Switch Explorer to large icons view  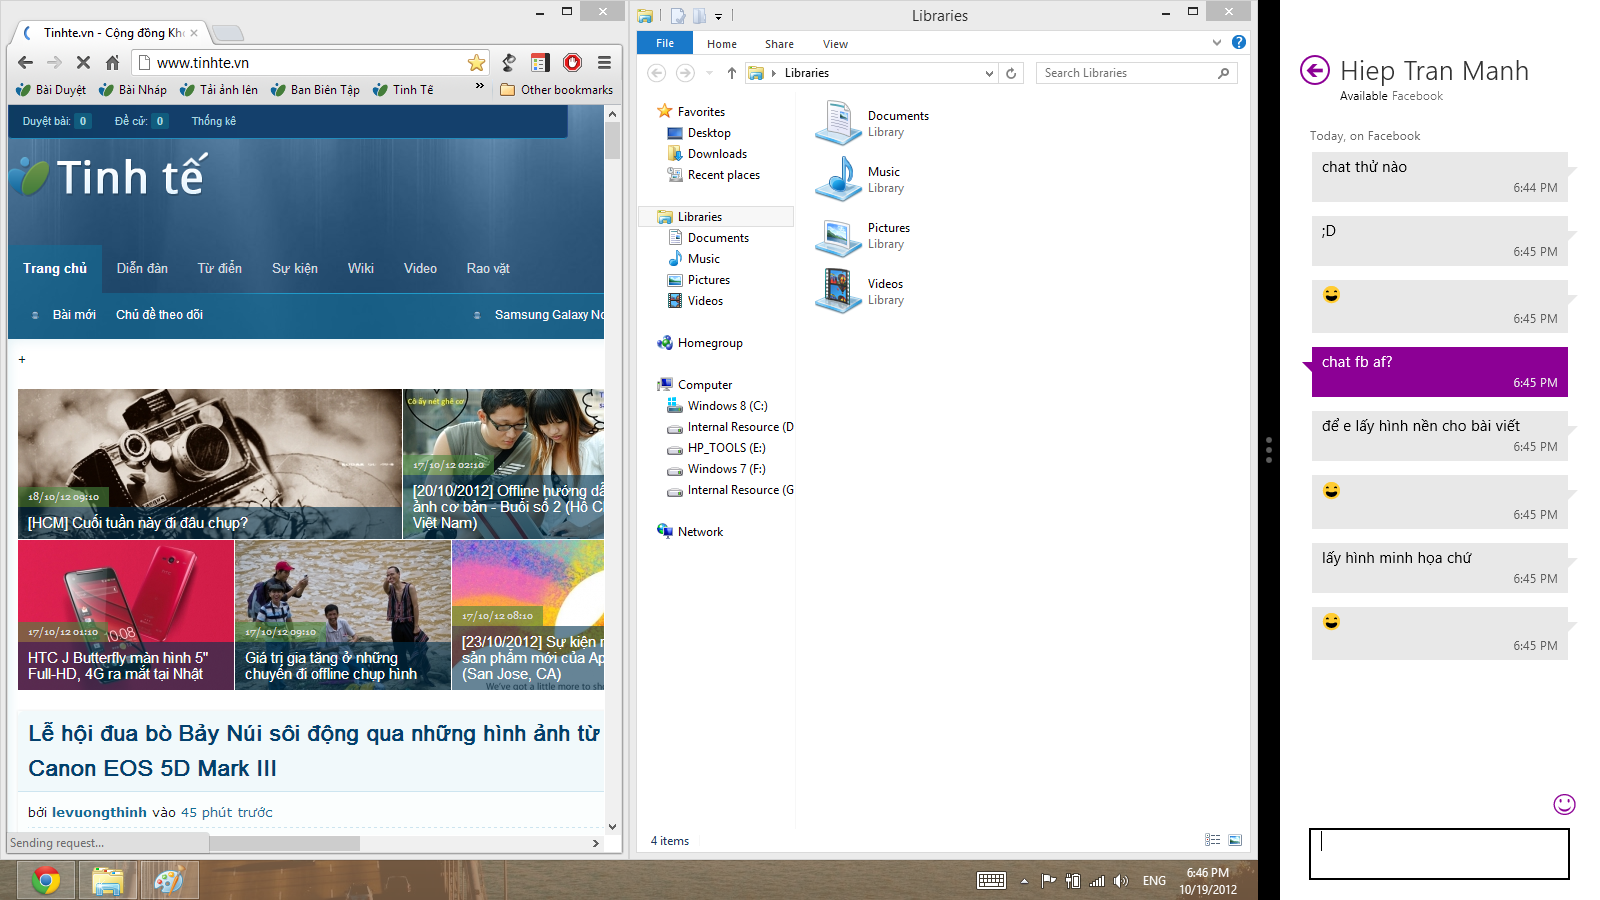tap(1235, 840)
